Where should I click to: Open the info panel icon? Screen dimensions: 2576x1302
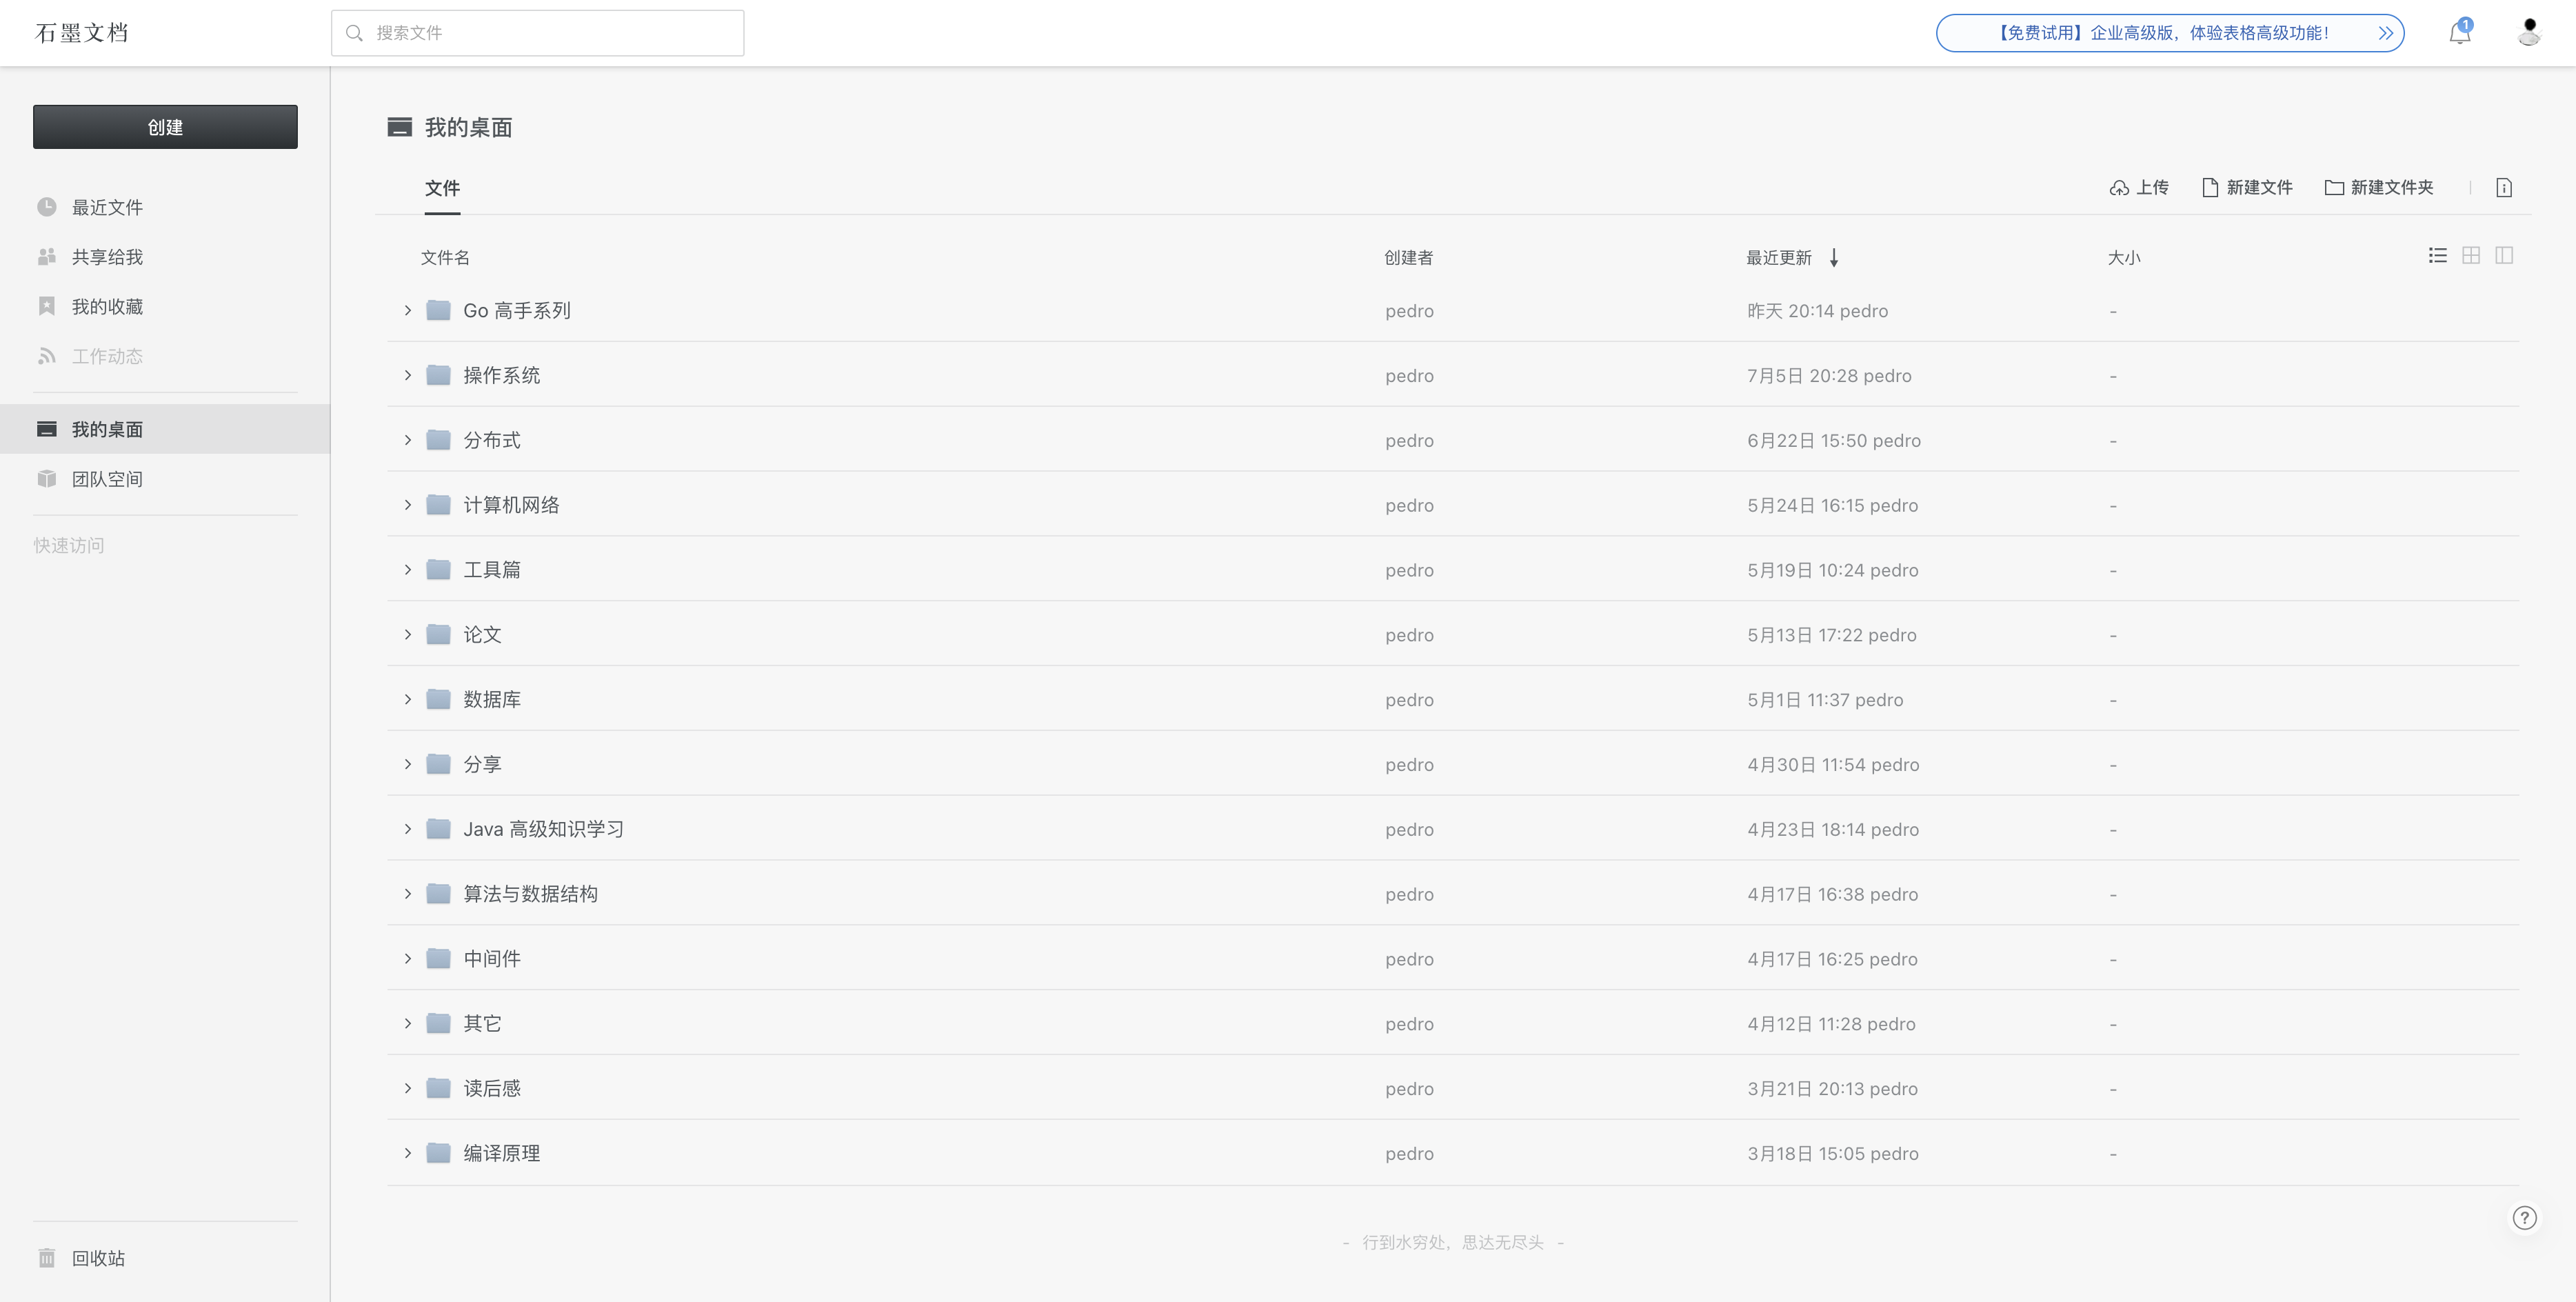pyautogui.click(x=2503, y=188)
